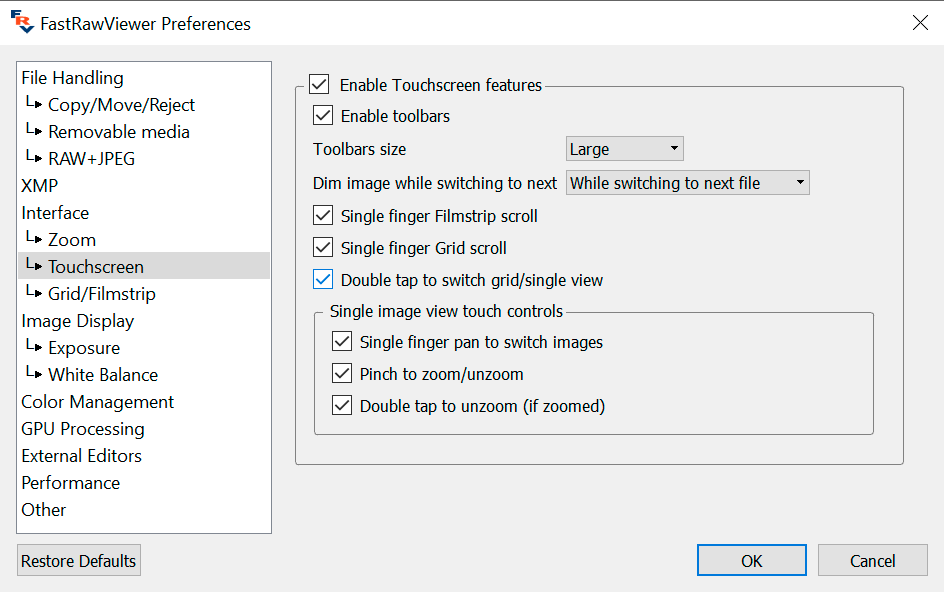
Task: Open the Copy/Move/Reject preferences page
Action: pos(121,105)
